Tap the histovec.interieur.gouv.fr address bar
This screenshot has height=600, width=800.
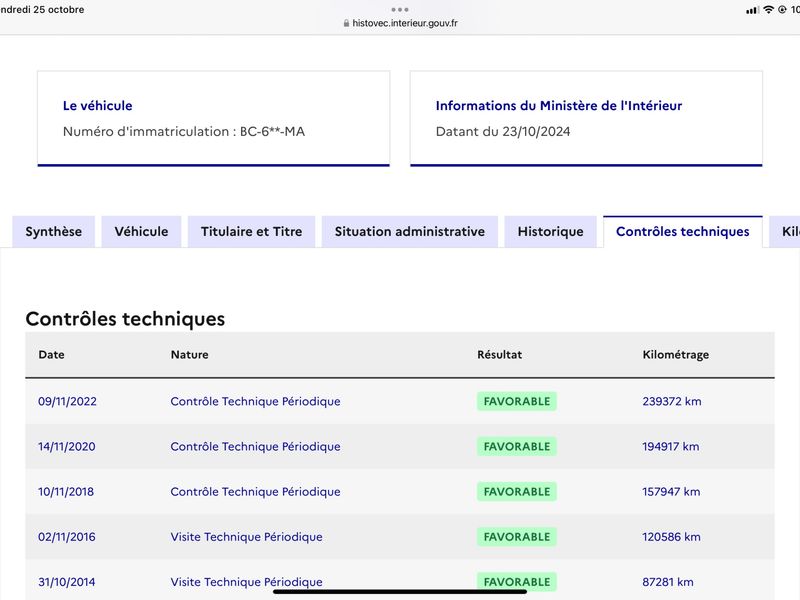tap(401, 23)
